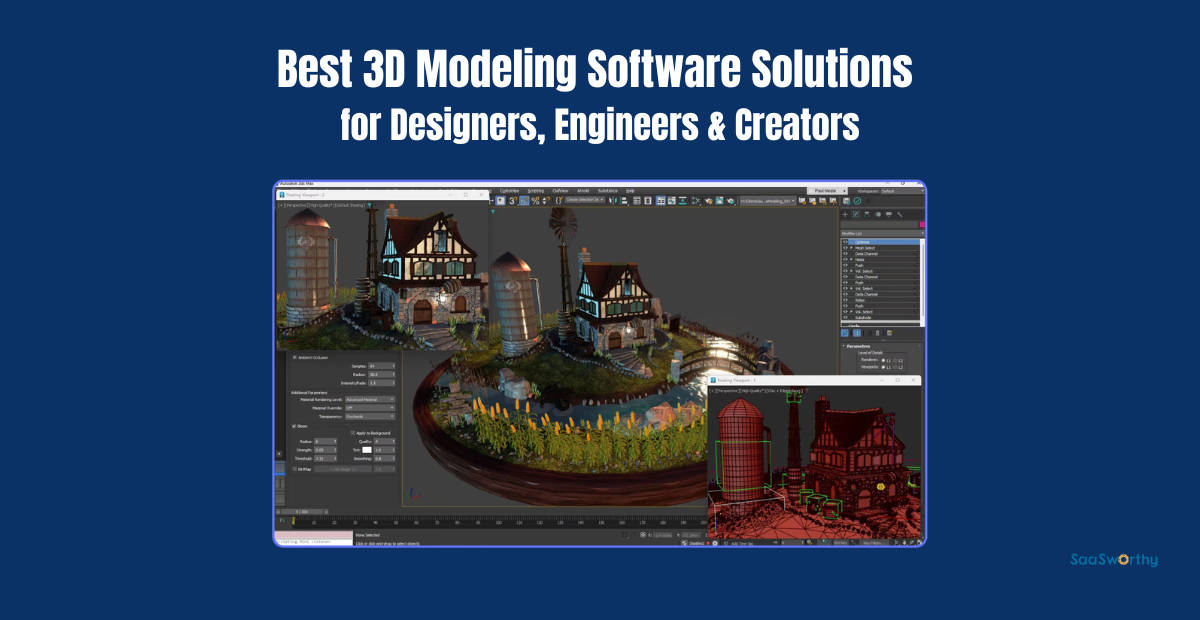Select the Create tab in command panel
Viewport: 1200px width, 620px height.
(x=845, y=214)
